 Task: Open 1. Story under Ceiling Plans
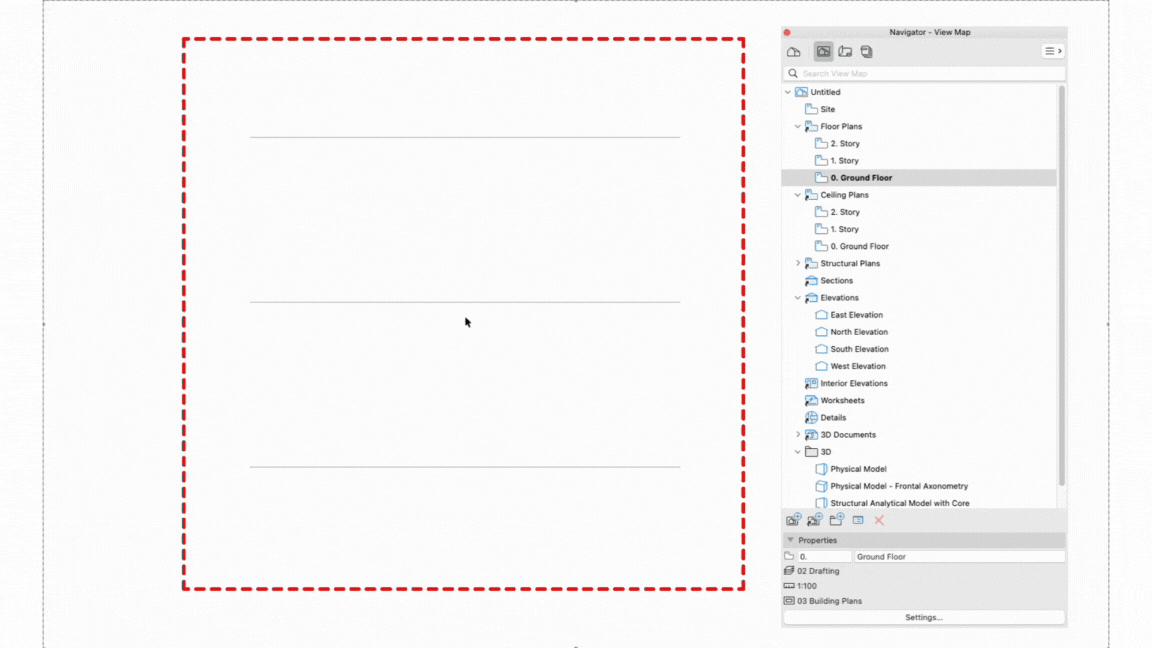tap(844, 229)
